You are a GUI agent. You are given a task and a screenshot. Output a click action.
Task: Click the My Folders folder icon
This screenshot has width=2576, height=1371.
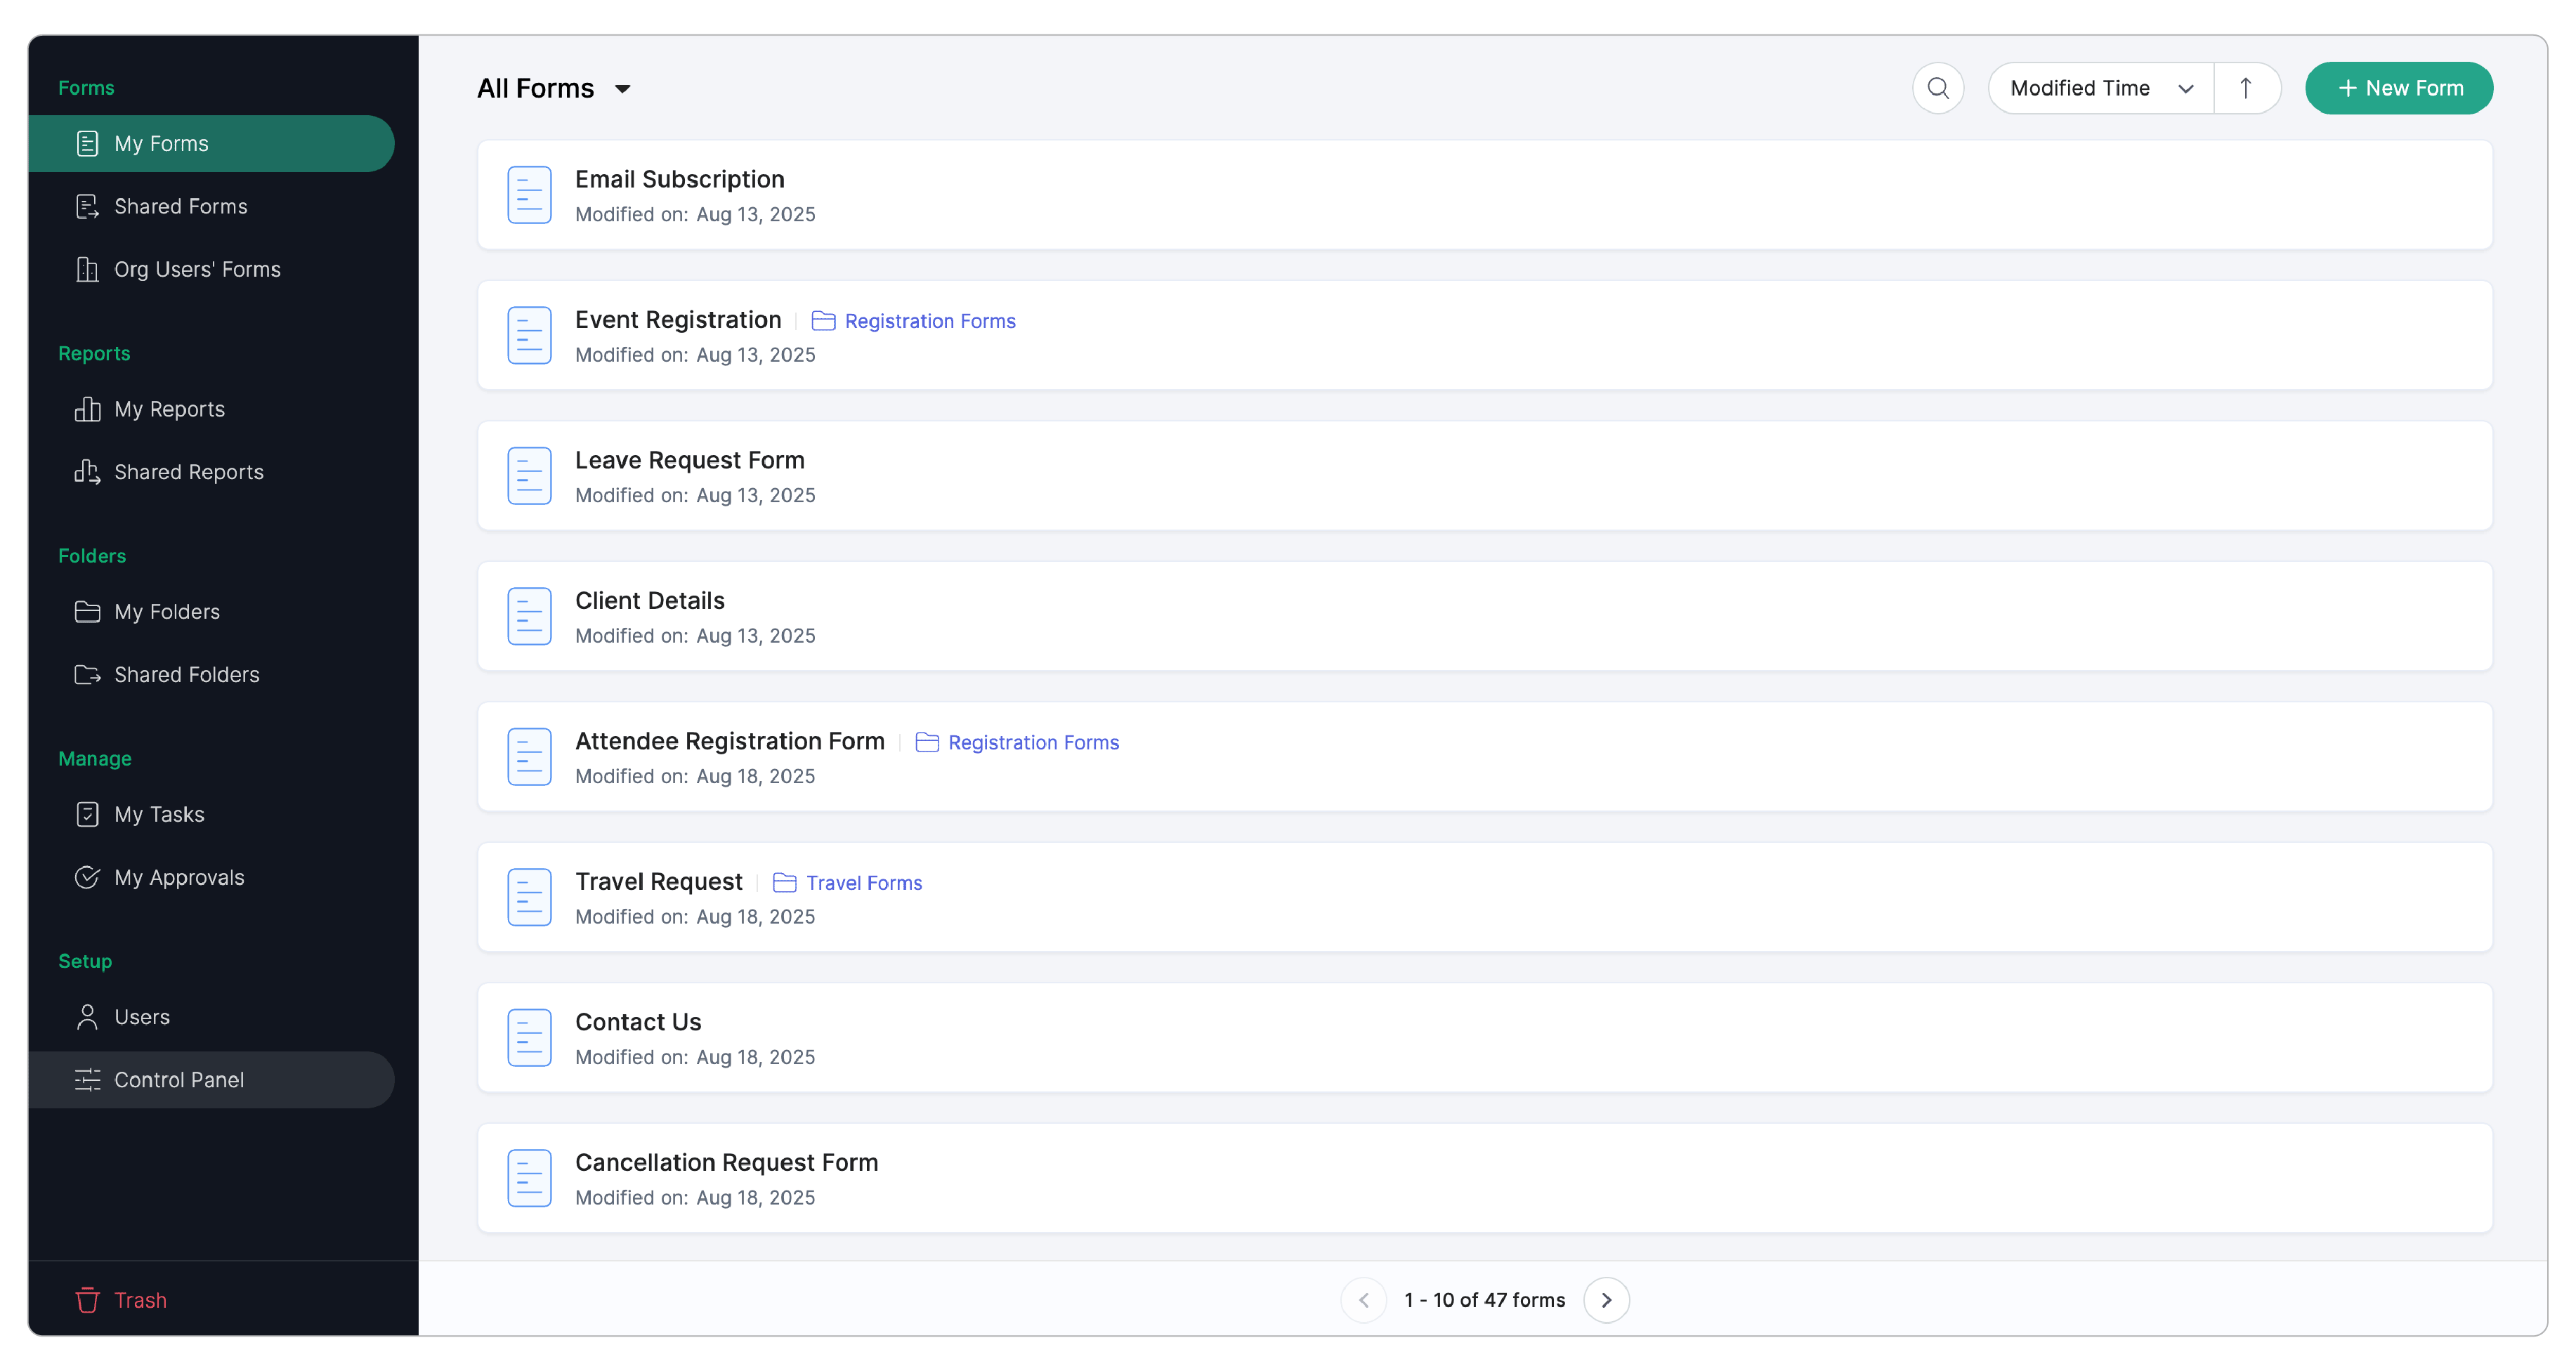pyautogui.click(x=87, y=612)
